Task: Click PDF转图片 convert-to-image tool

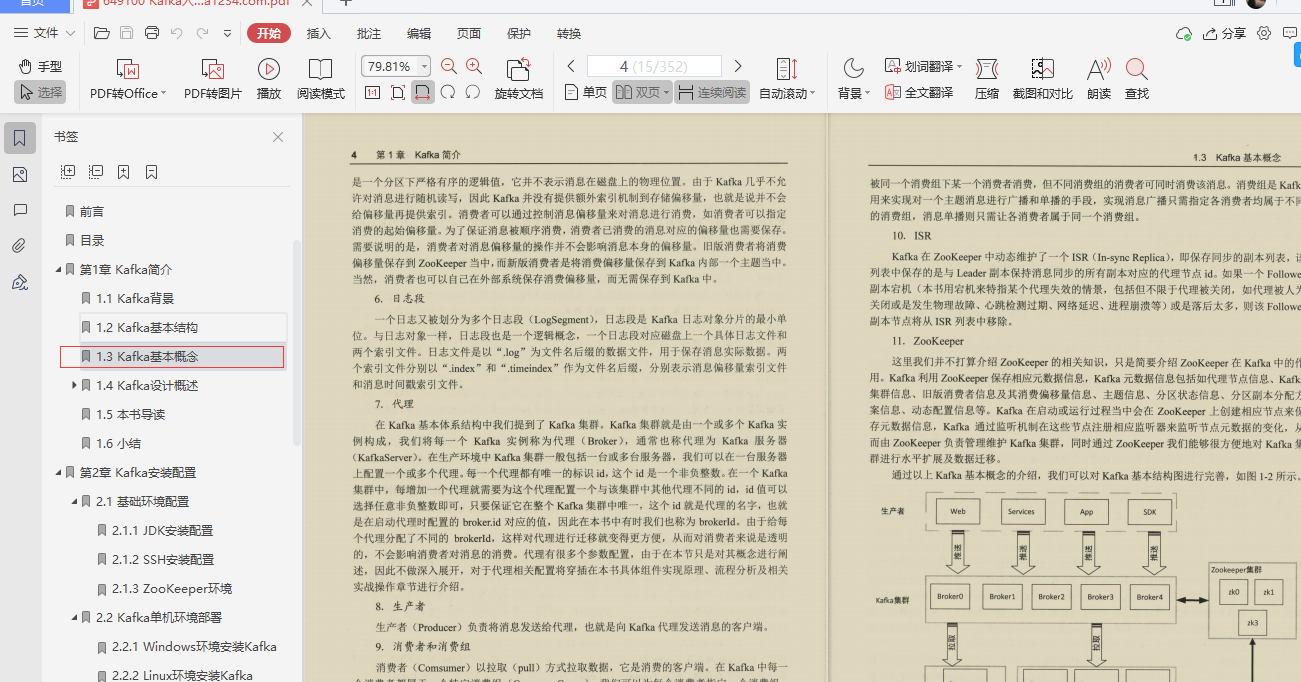Action: [x=212, y=79]
